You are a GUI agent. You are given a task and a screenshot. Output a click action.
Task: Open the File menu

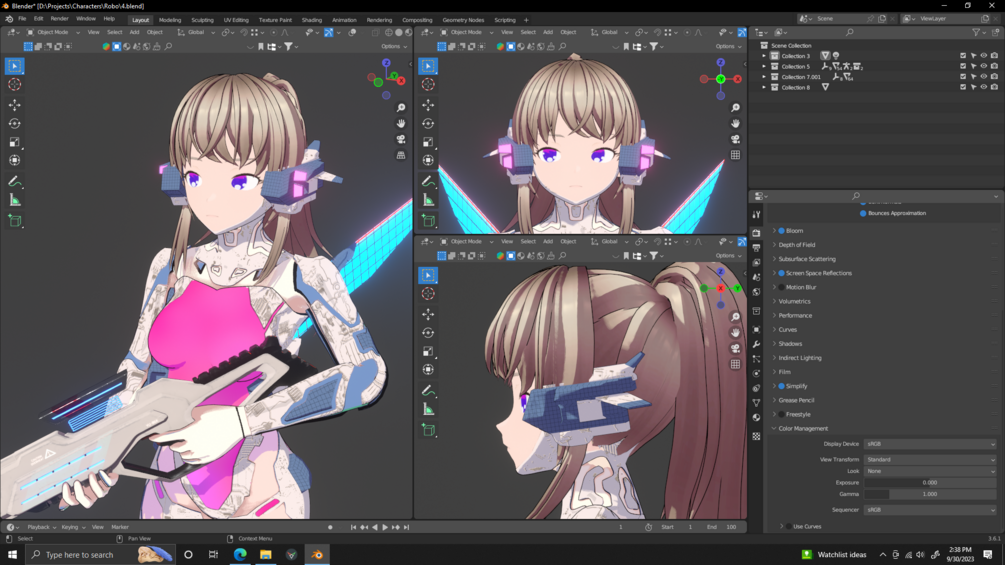click(x=22, y=19)
